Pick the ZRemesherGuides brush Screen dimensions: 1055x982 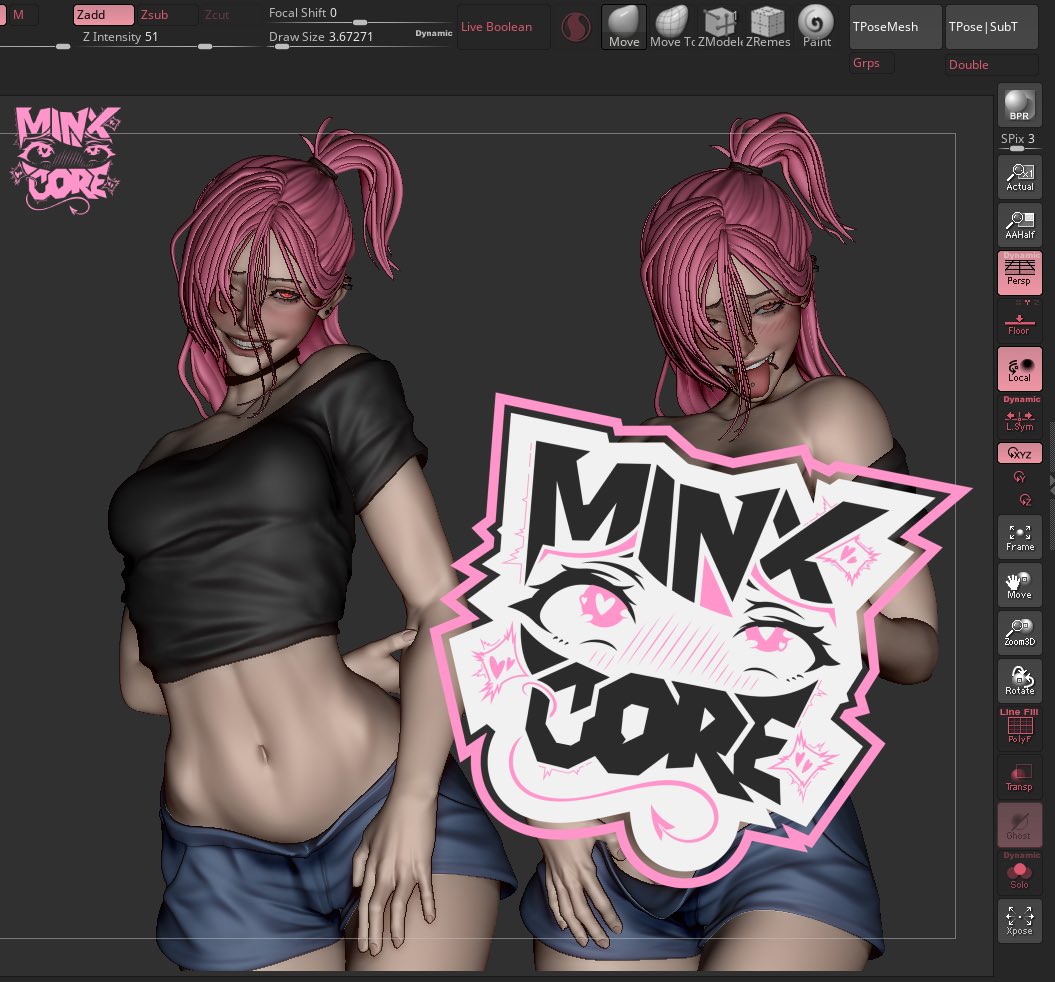768,27
